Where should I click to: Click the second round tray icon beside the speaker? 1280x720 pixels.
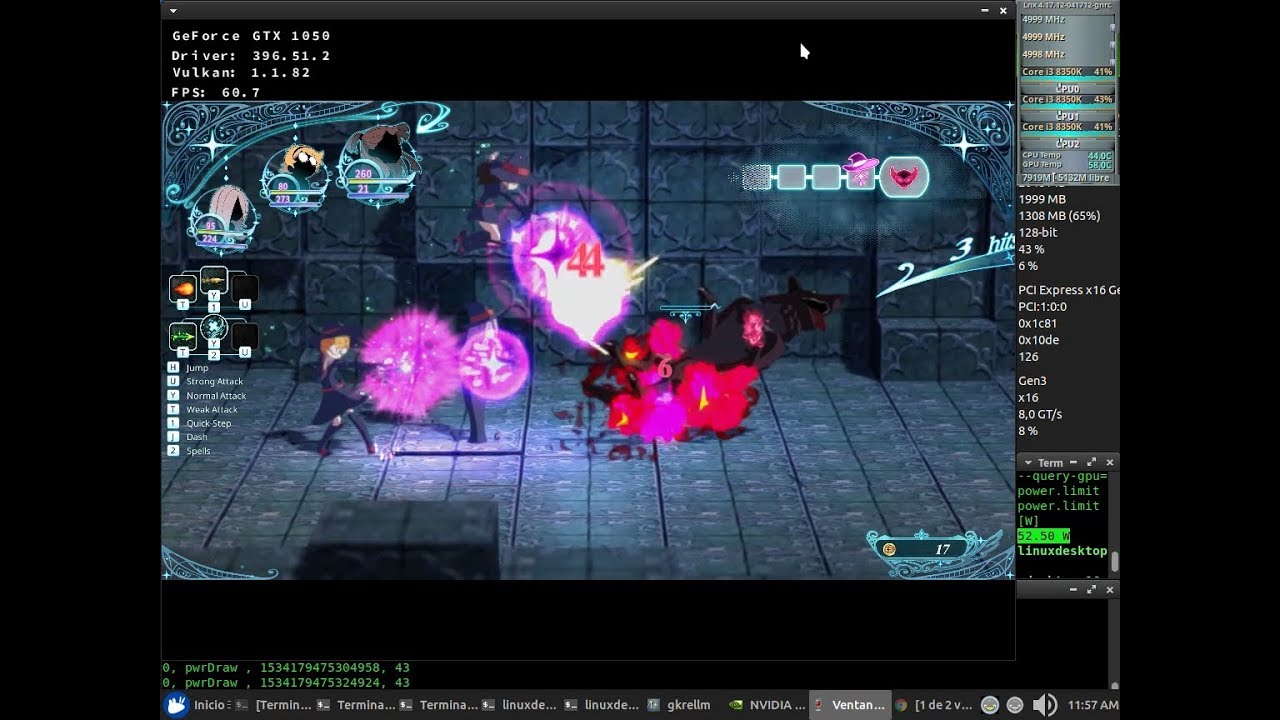[x=1014, y=705]
